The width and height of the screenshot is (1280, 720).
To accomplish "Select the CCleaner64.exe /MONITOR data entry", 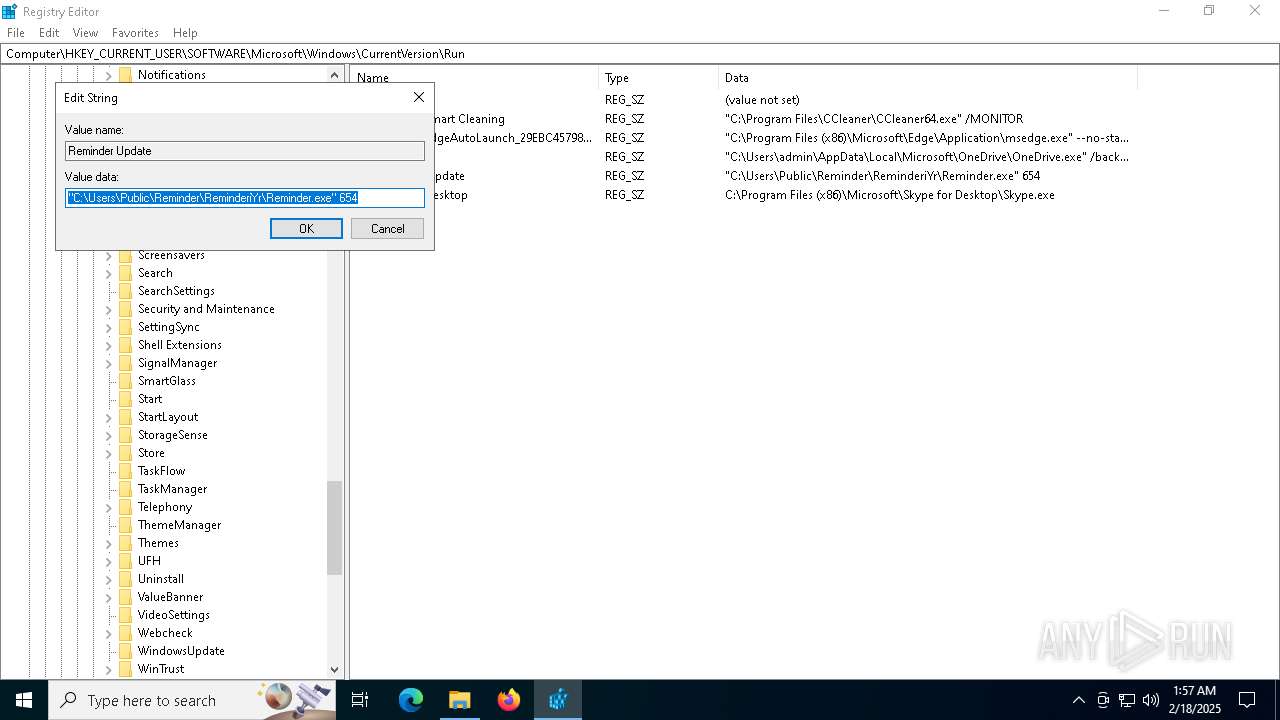I will click(x=874, y=119).
